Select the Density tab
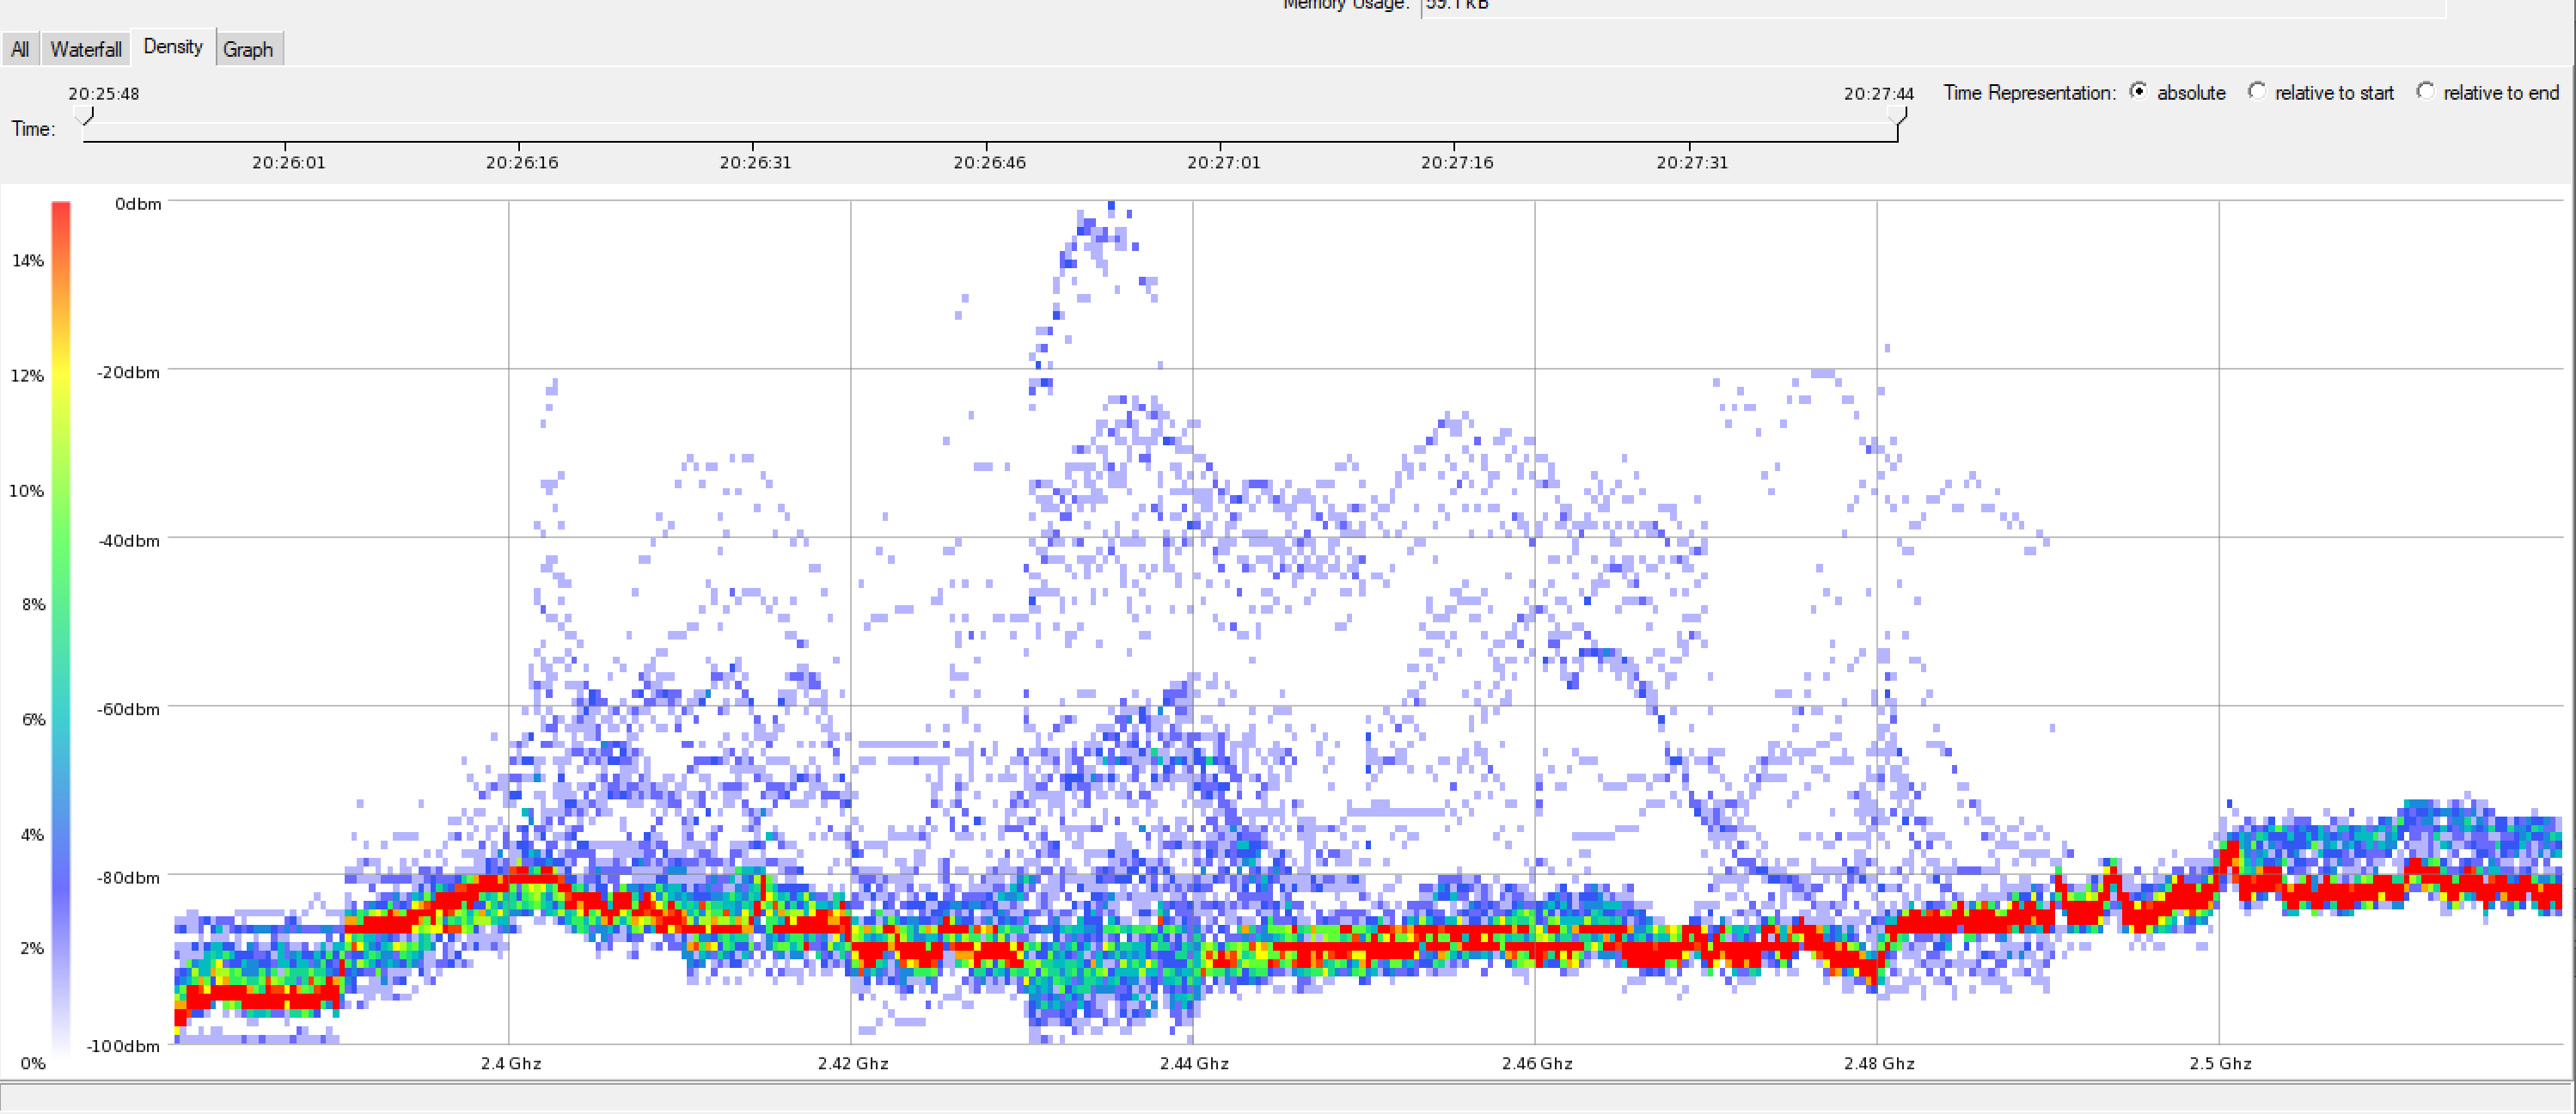This screenshot has height=1114, width=2576. (172, 47)
